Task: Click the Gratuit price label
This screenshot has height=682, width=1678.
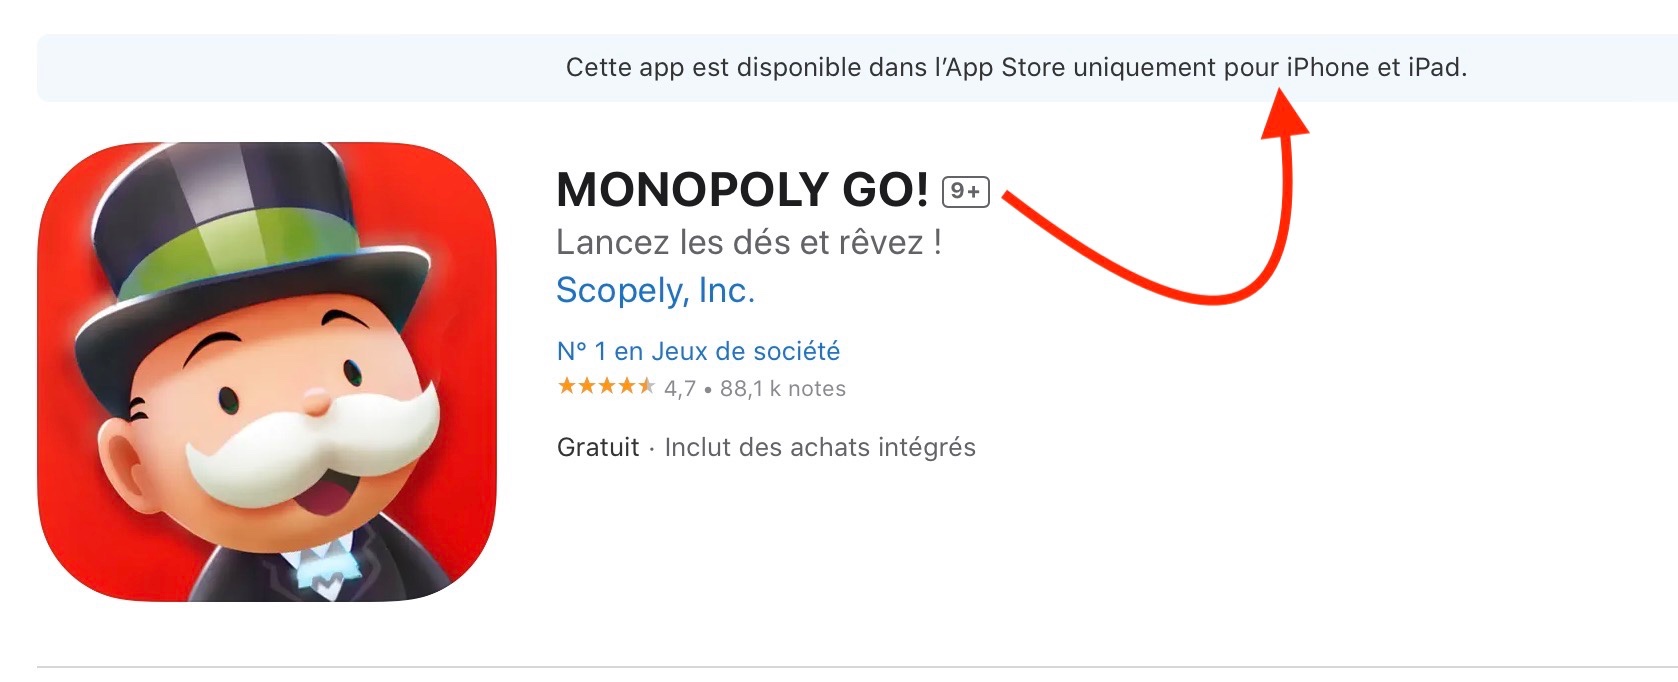Action: point(598,447)
